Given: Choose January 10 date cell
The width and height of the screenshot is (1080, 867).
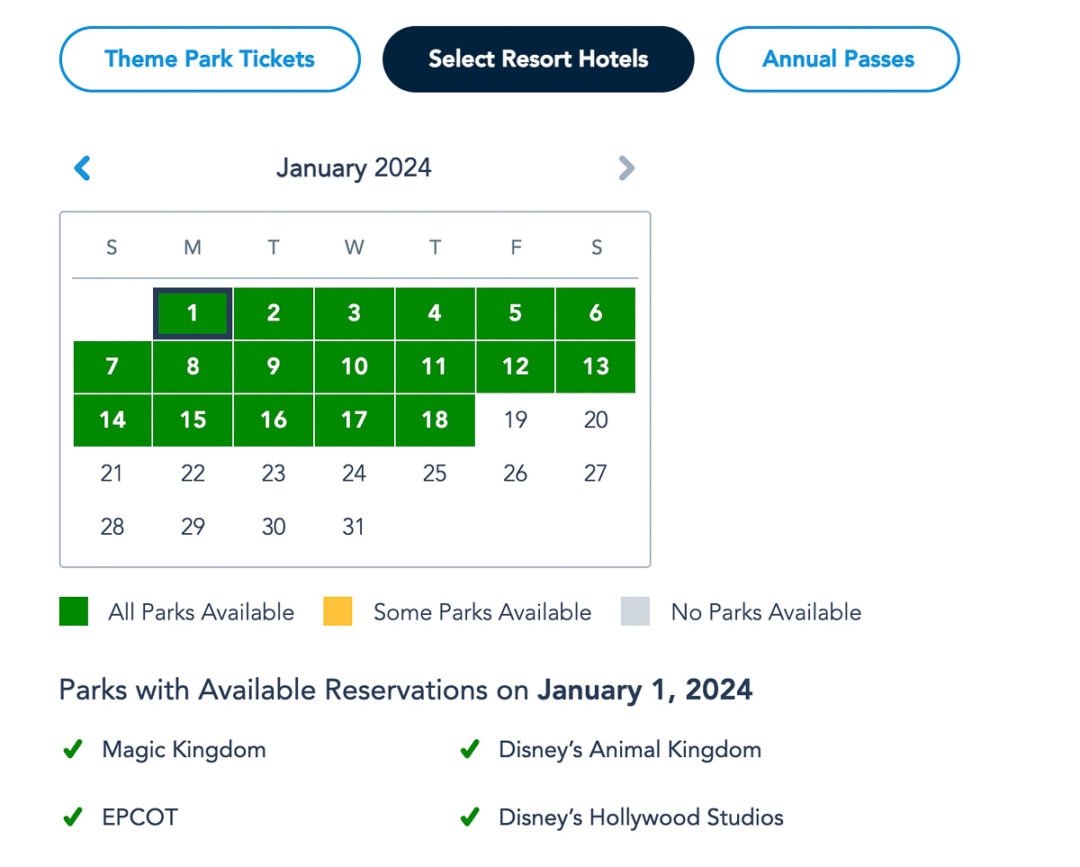Looking at the screenshot, I should (354, 366).
